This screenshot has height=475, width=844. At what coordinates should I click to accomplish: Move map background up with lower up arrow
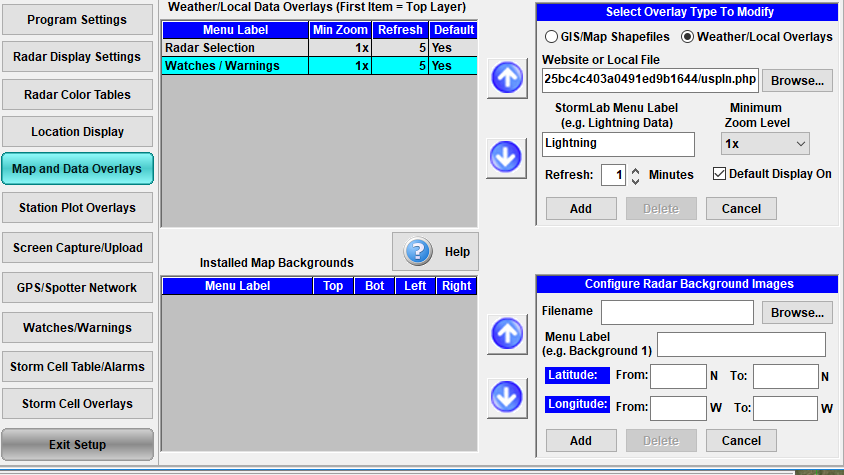[507, 334]
